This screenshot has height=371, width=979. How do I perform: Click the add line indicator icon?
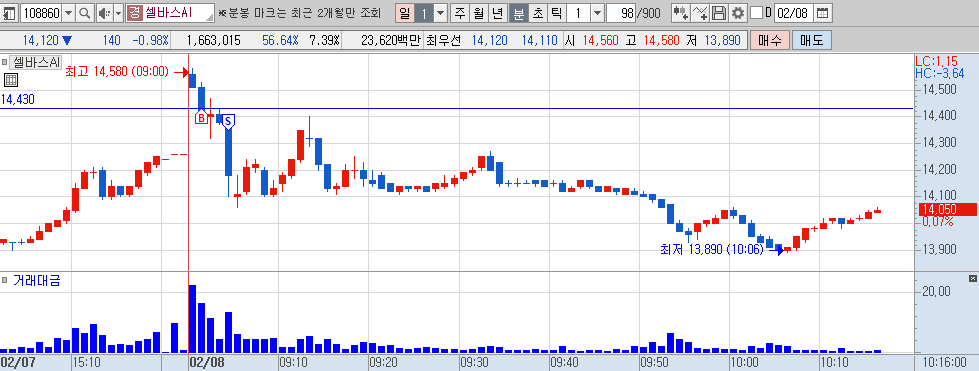click(x=701, y=12)
